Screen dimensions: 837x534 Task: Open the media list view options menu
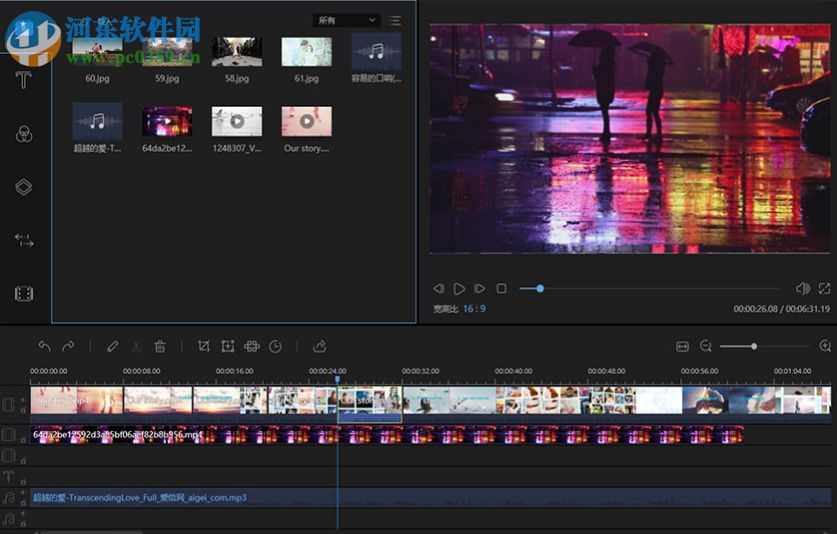click(x=396, y=20)
